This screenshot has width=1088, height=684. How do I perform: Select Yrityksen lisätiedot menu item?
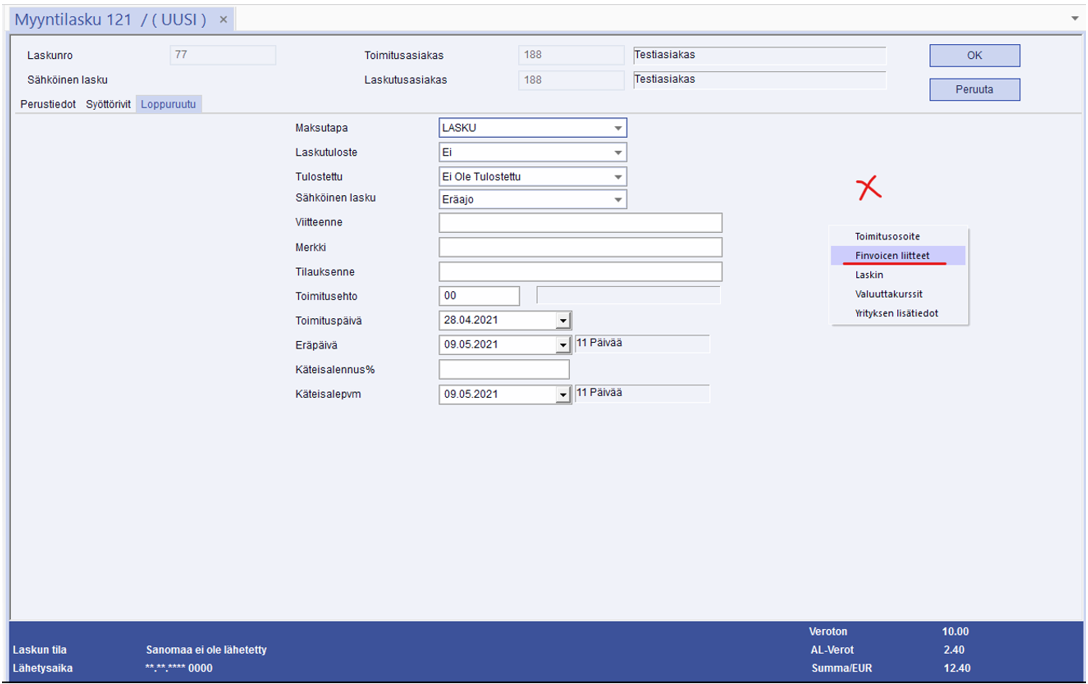coord(896,314)
